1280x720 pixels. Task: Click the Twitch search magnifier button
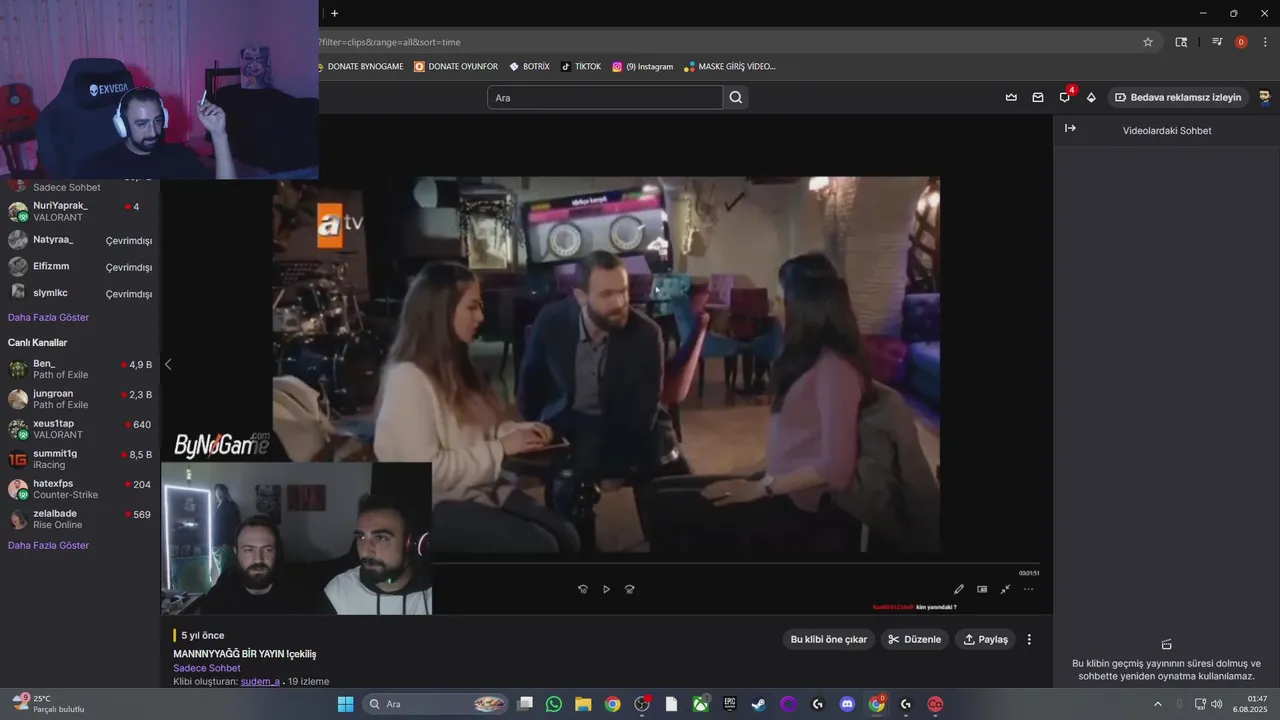click(736, 97)
